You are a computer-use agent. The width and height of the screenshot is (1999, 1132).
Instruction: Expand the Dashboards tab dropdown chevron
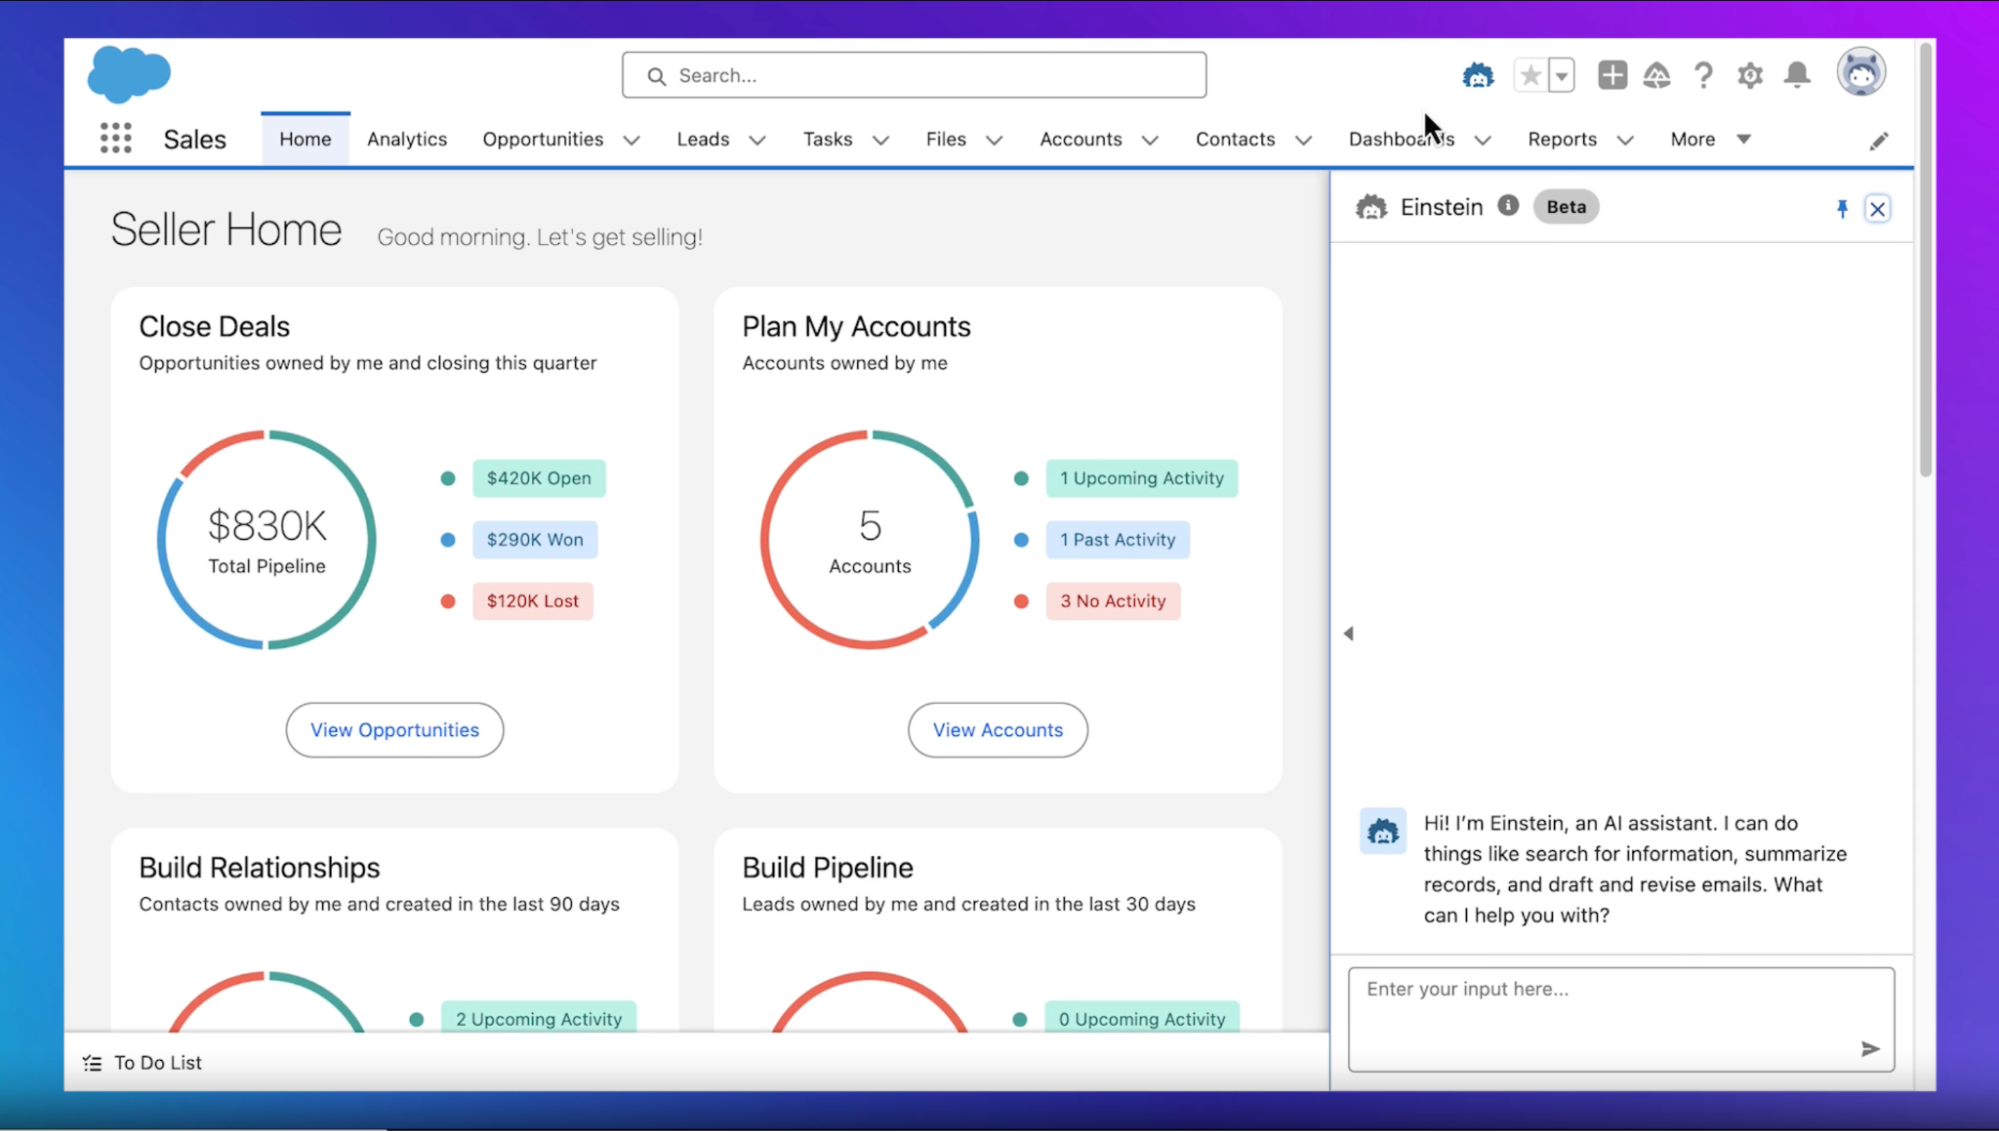(1483, 140)
